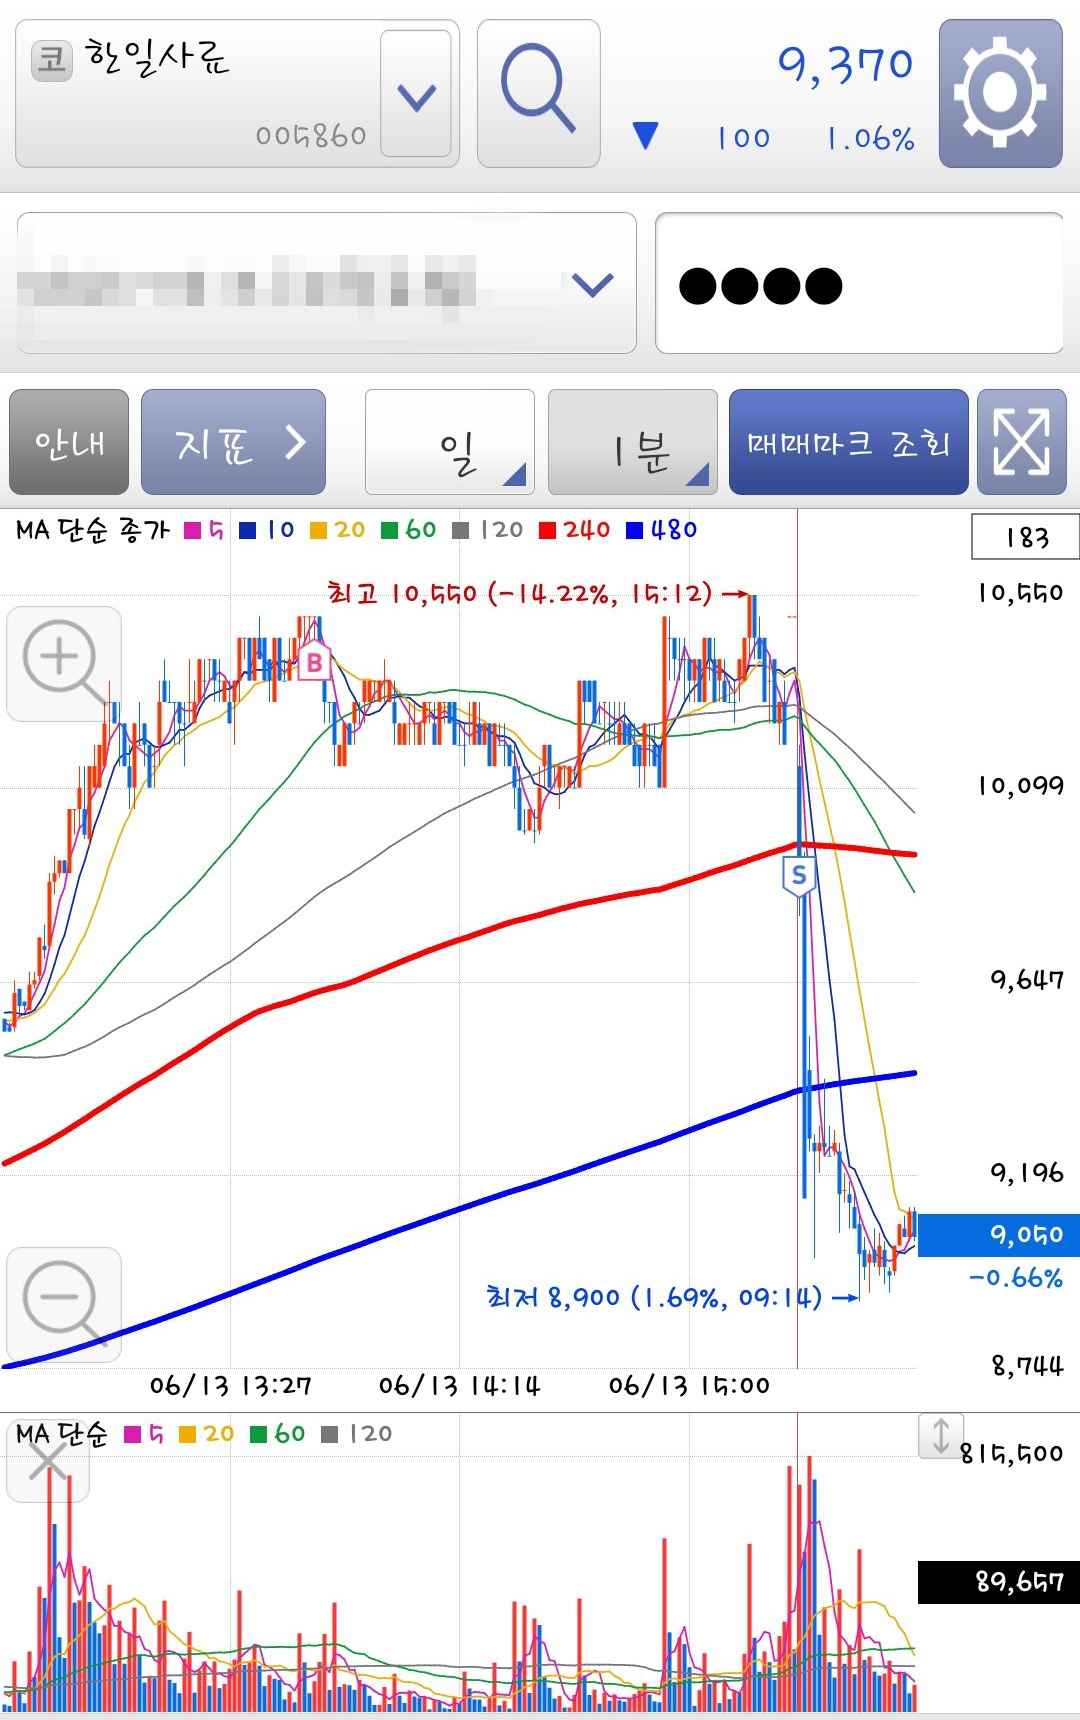Toggle the MA 10 navy legend swatch

(248, 531)
